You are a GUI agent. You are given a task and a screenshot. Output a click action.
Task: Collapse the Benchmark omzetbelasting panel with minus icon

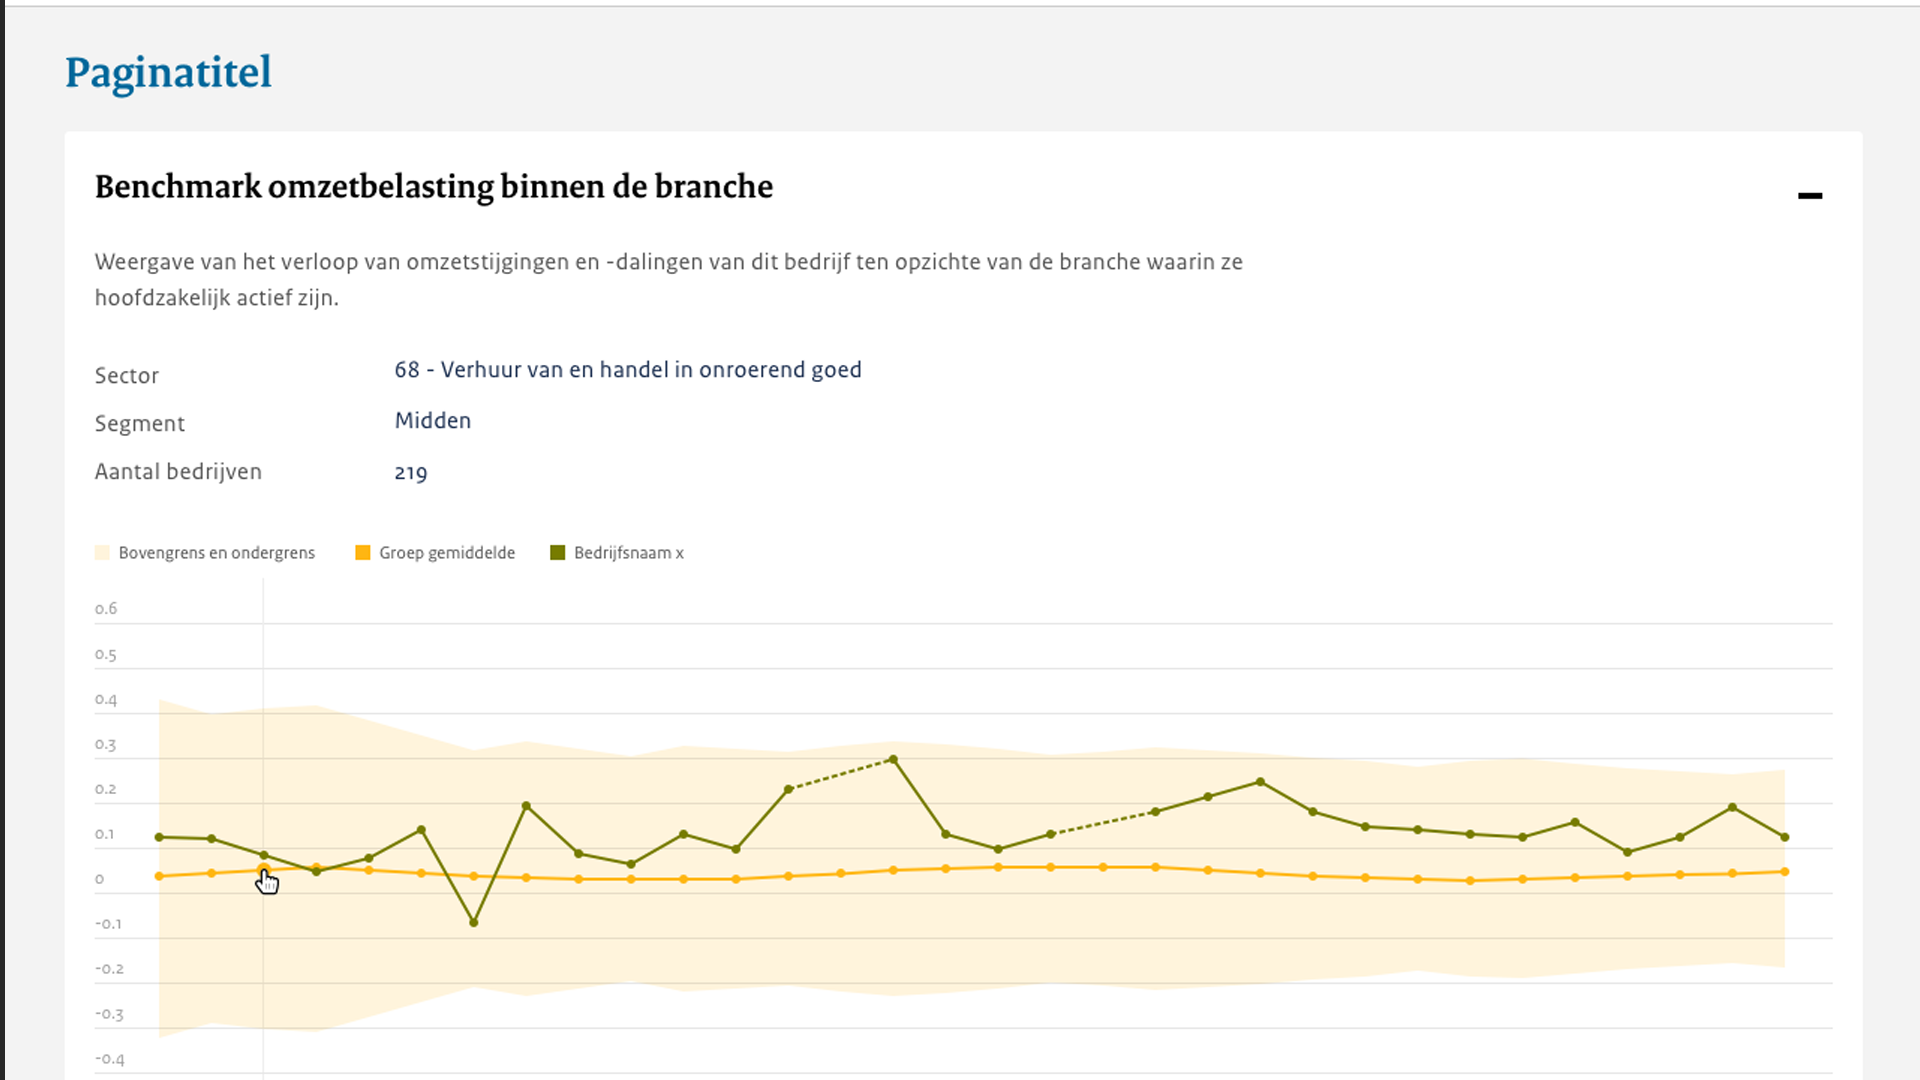point(1809,195)
